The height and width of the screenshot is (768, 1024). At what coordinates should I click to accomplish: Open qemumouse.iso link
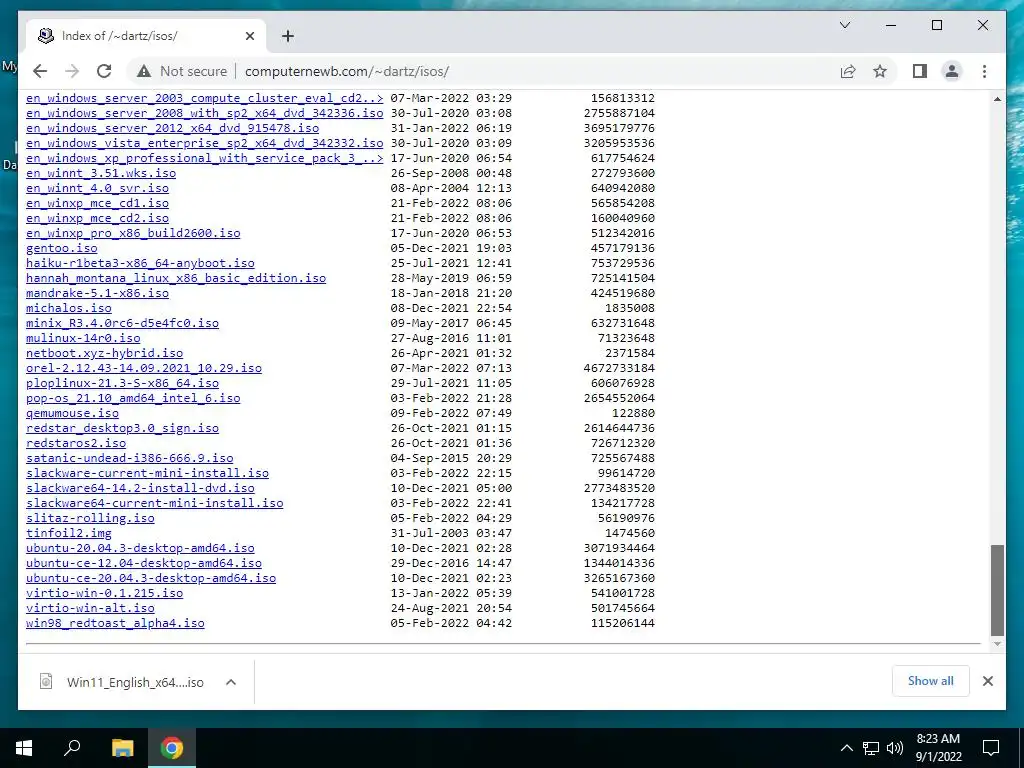coord(72,413)
